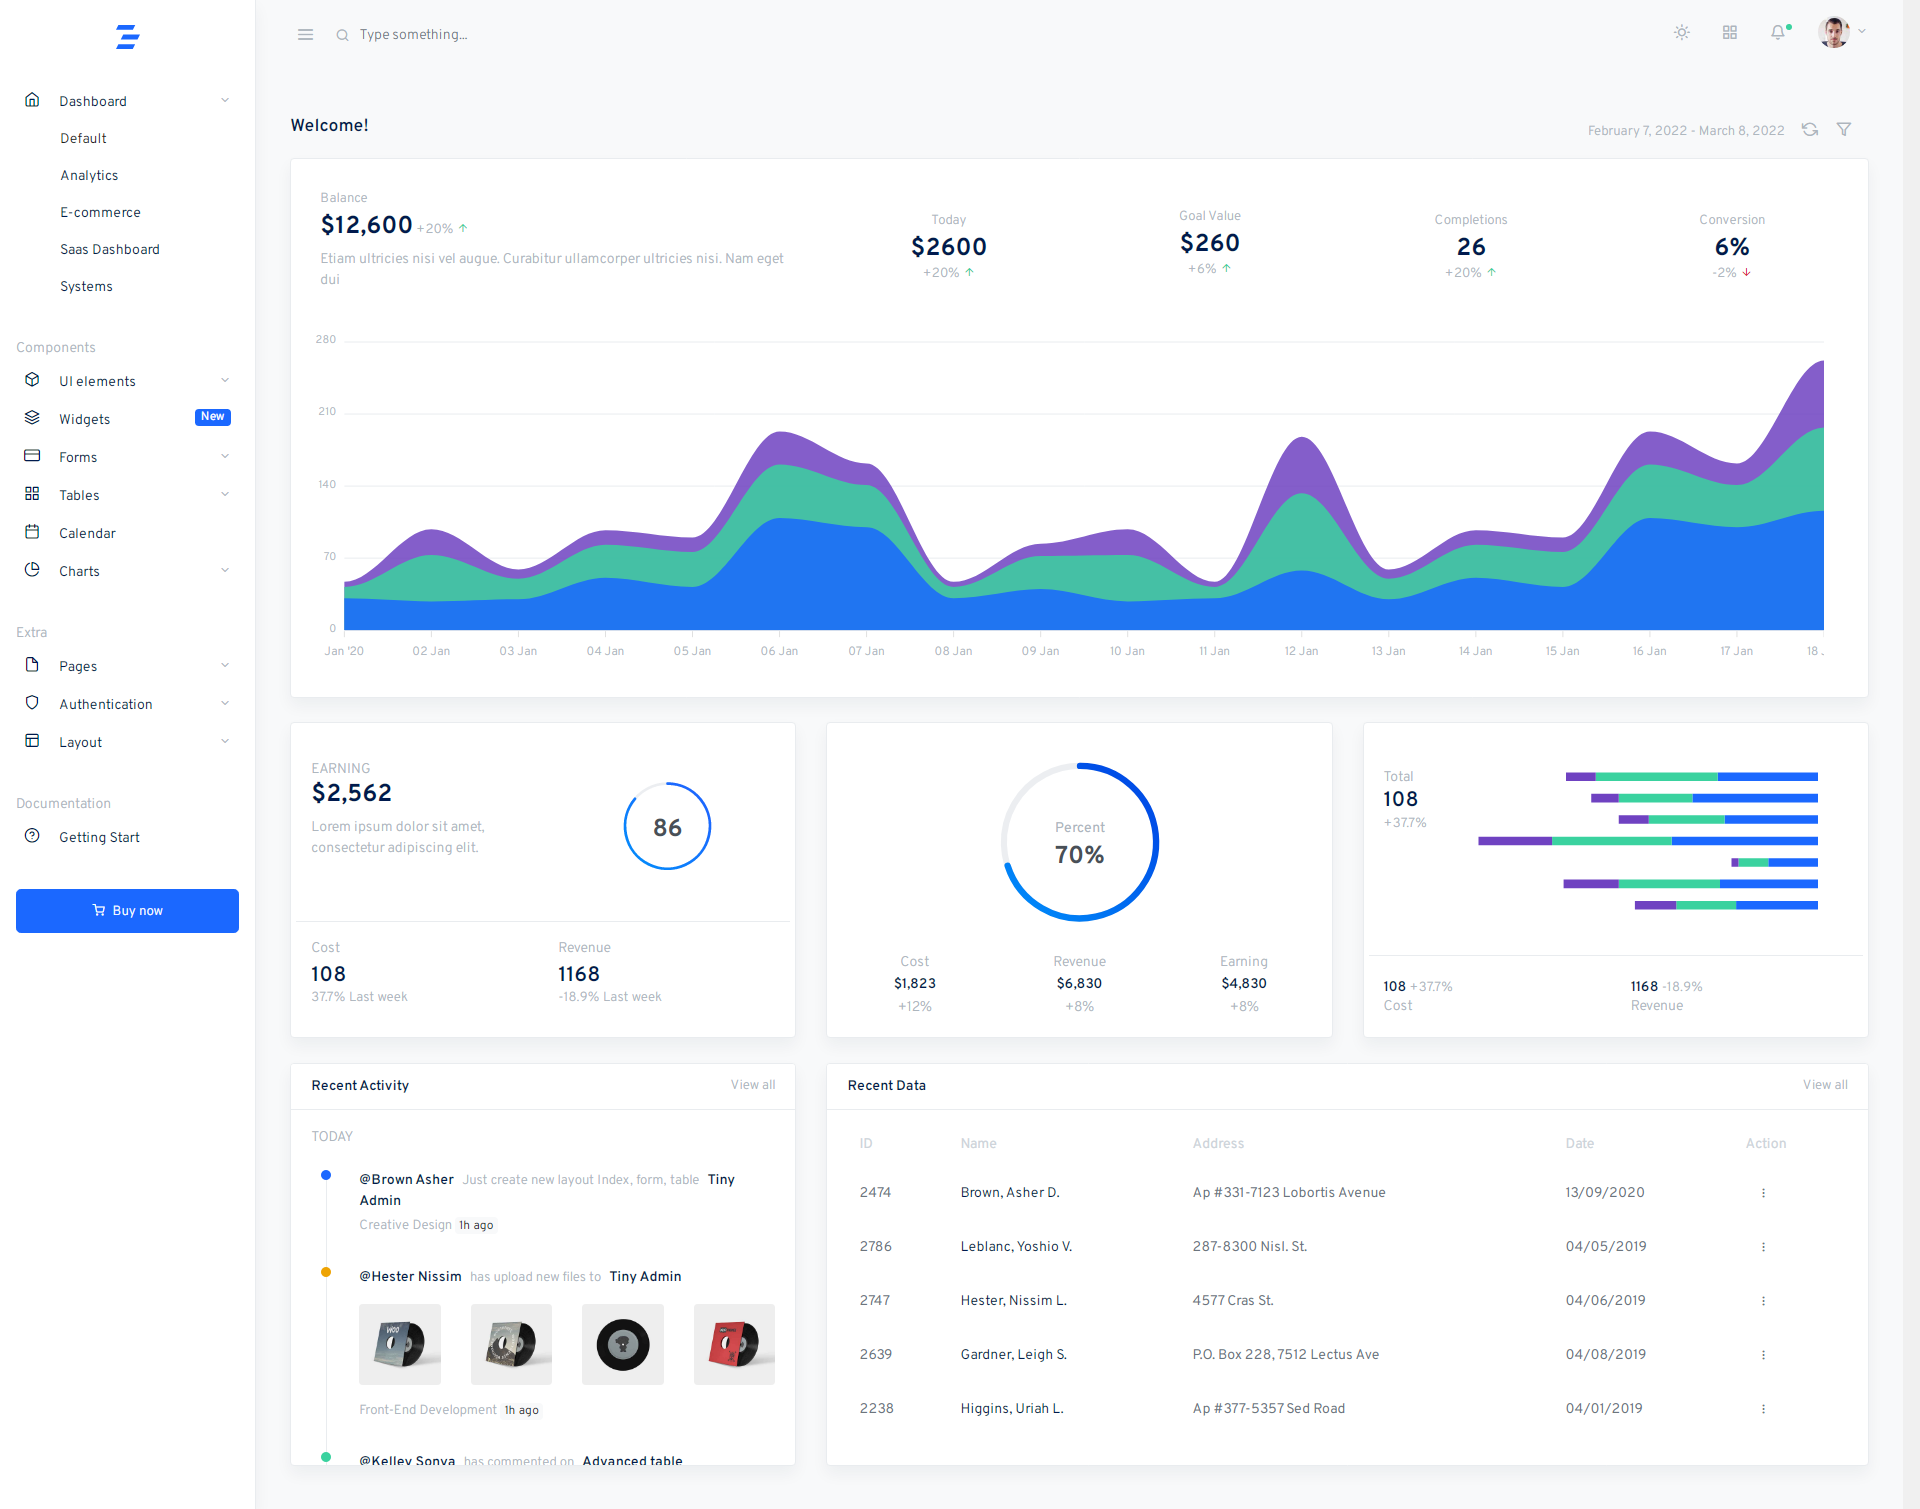Click the notifications bell icon

click(x=1778, y=34)
